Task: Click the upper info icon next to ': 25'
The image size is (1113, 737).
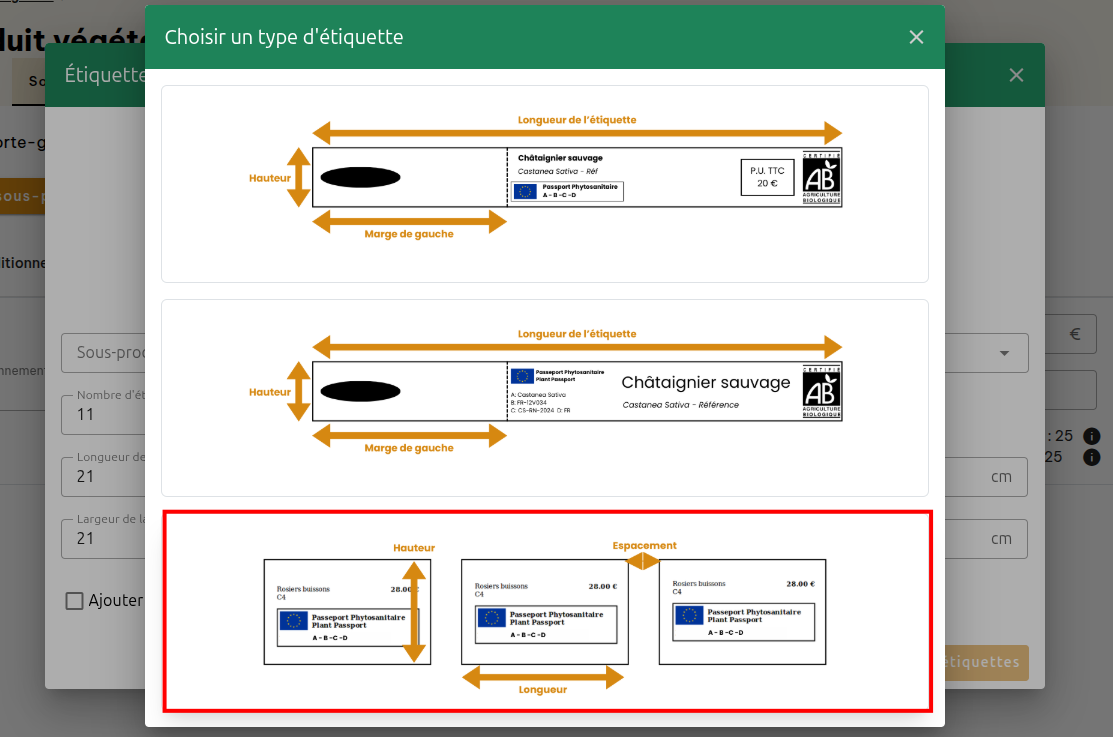Action: (1092, 436)
